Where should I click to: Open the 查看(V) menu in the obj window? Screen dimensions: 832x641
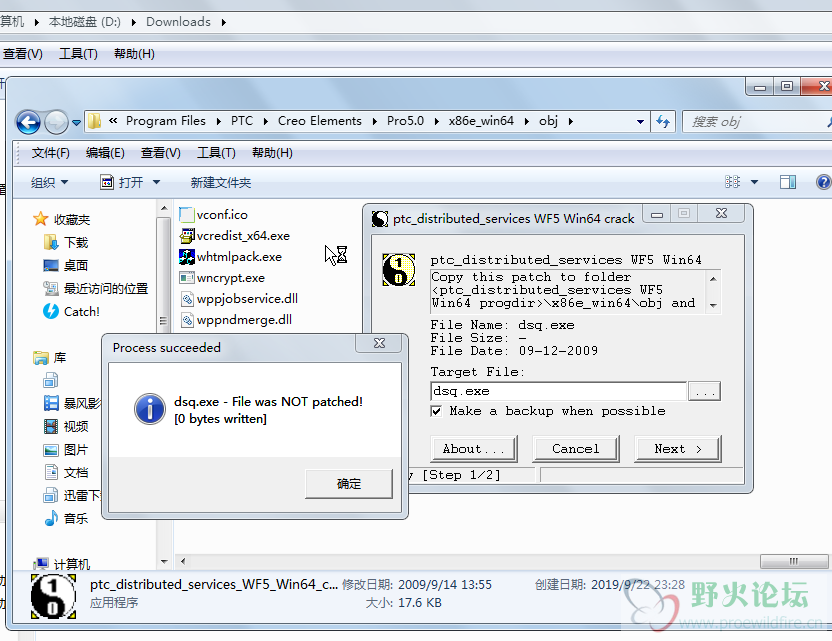tap(160, 153)
